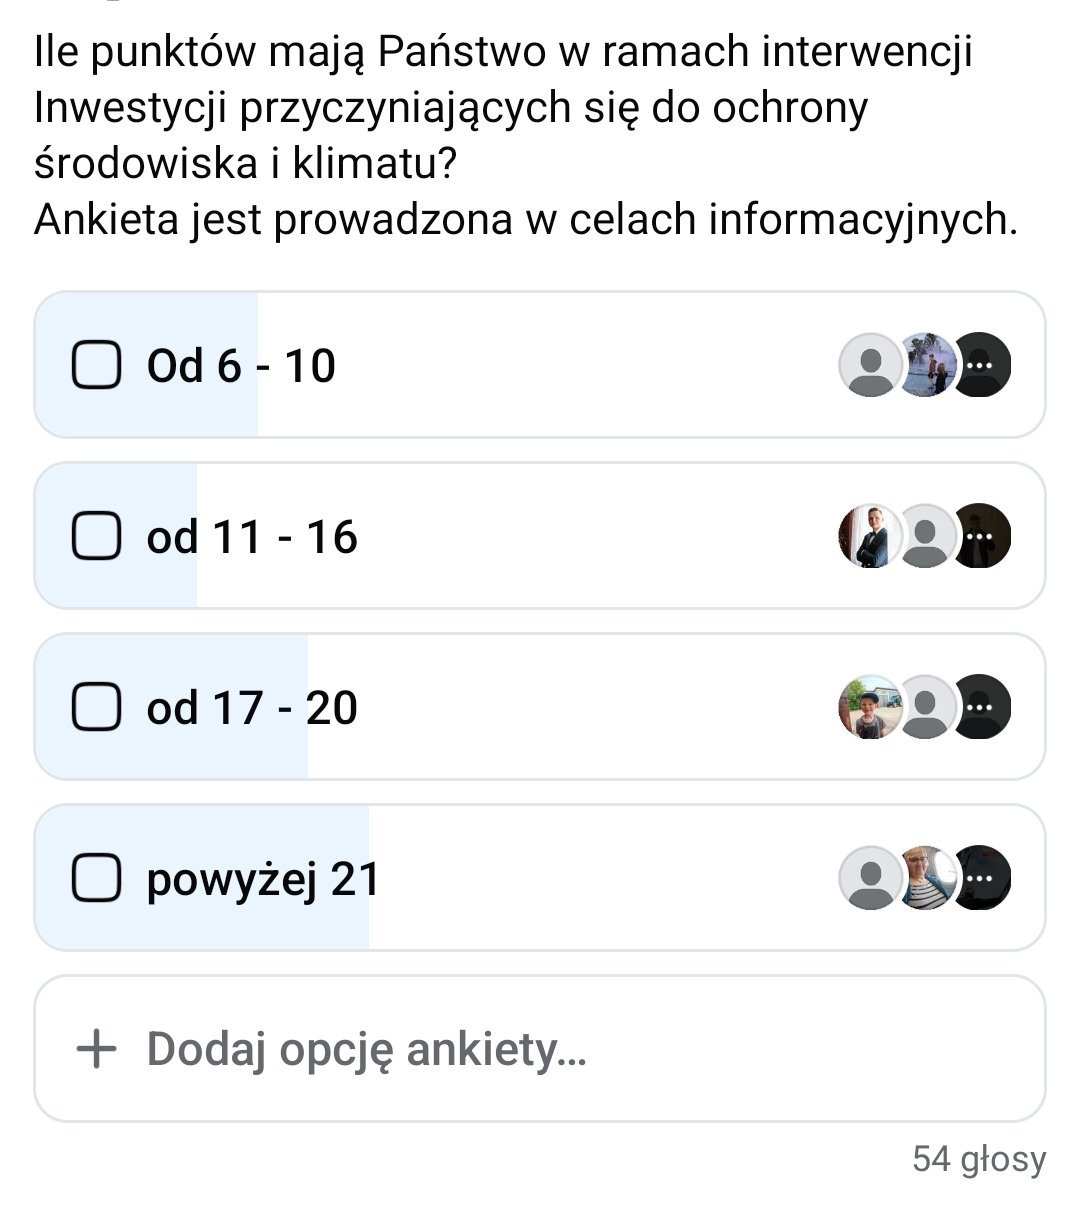Screen dimensions: 1080x1206
Task: Open the '54 głosy' vote count
Action: (978, 1159)
